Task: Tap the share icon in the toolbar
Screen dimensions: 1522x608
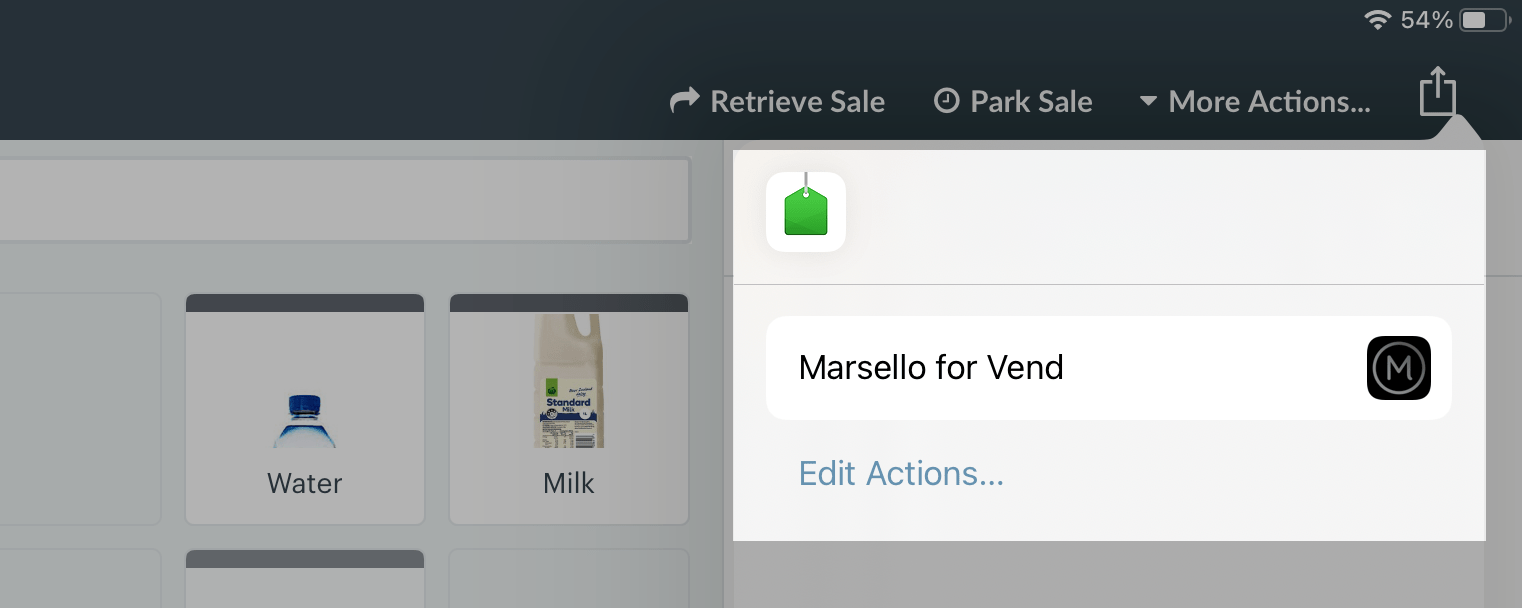Action: click(1438, 92)
